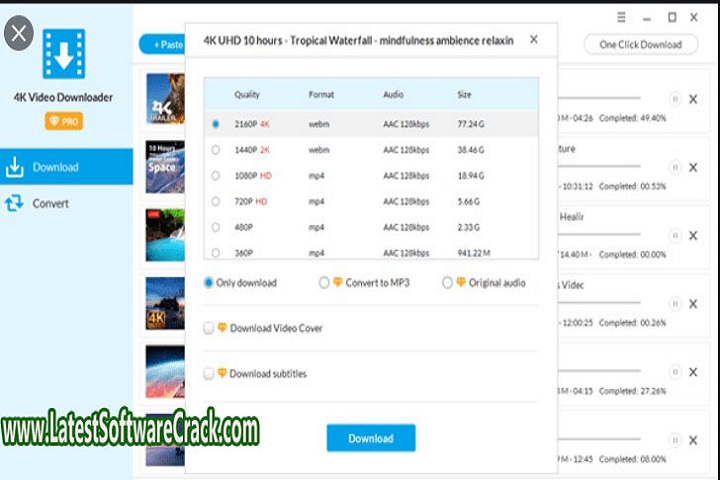The image size is (720, 480).
Task: Click progress bar of 27.26% download
Action: point(599,371)
